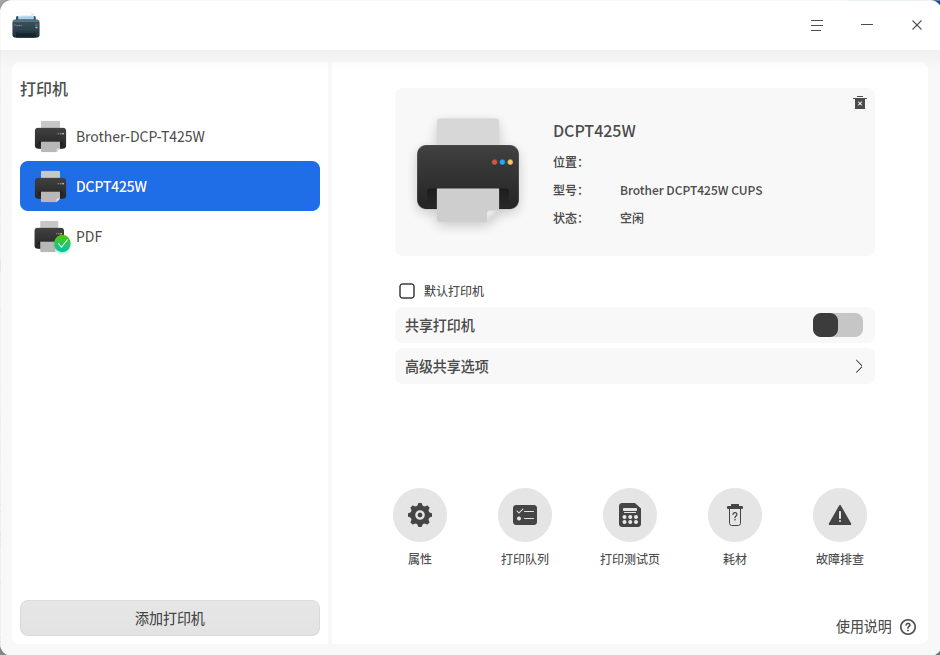Select PDF printer in list

click(x=170, y=237)
